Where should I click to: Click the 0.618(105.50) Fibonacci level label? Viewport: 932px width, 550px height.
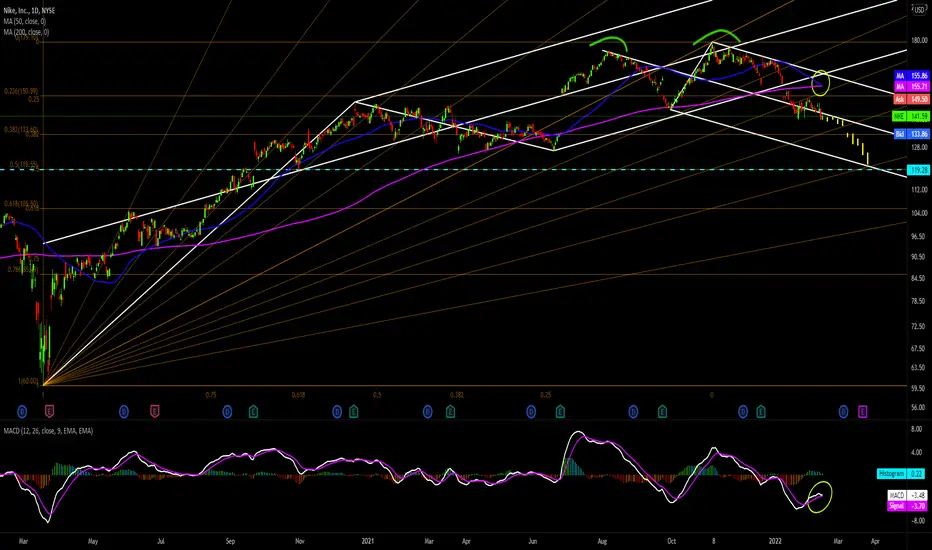point(21,204)
